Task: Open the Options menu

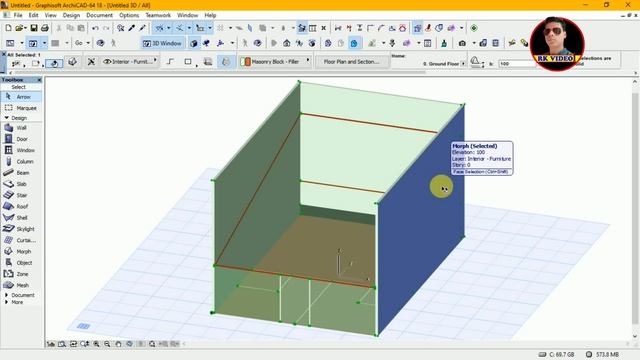Action: [x=129, y=15]
